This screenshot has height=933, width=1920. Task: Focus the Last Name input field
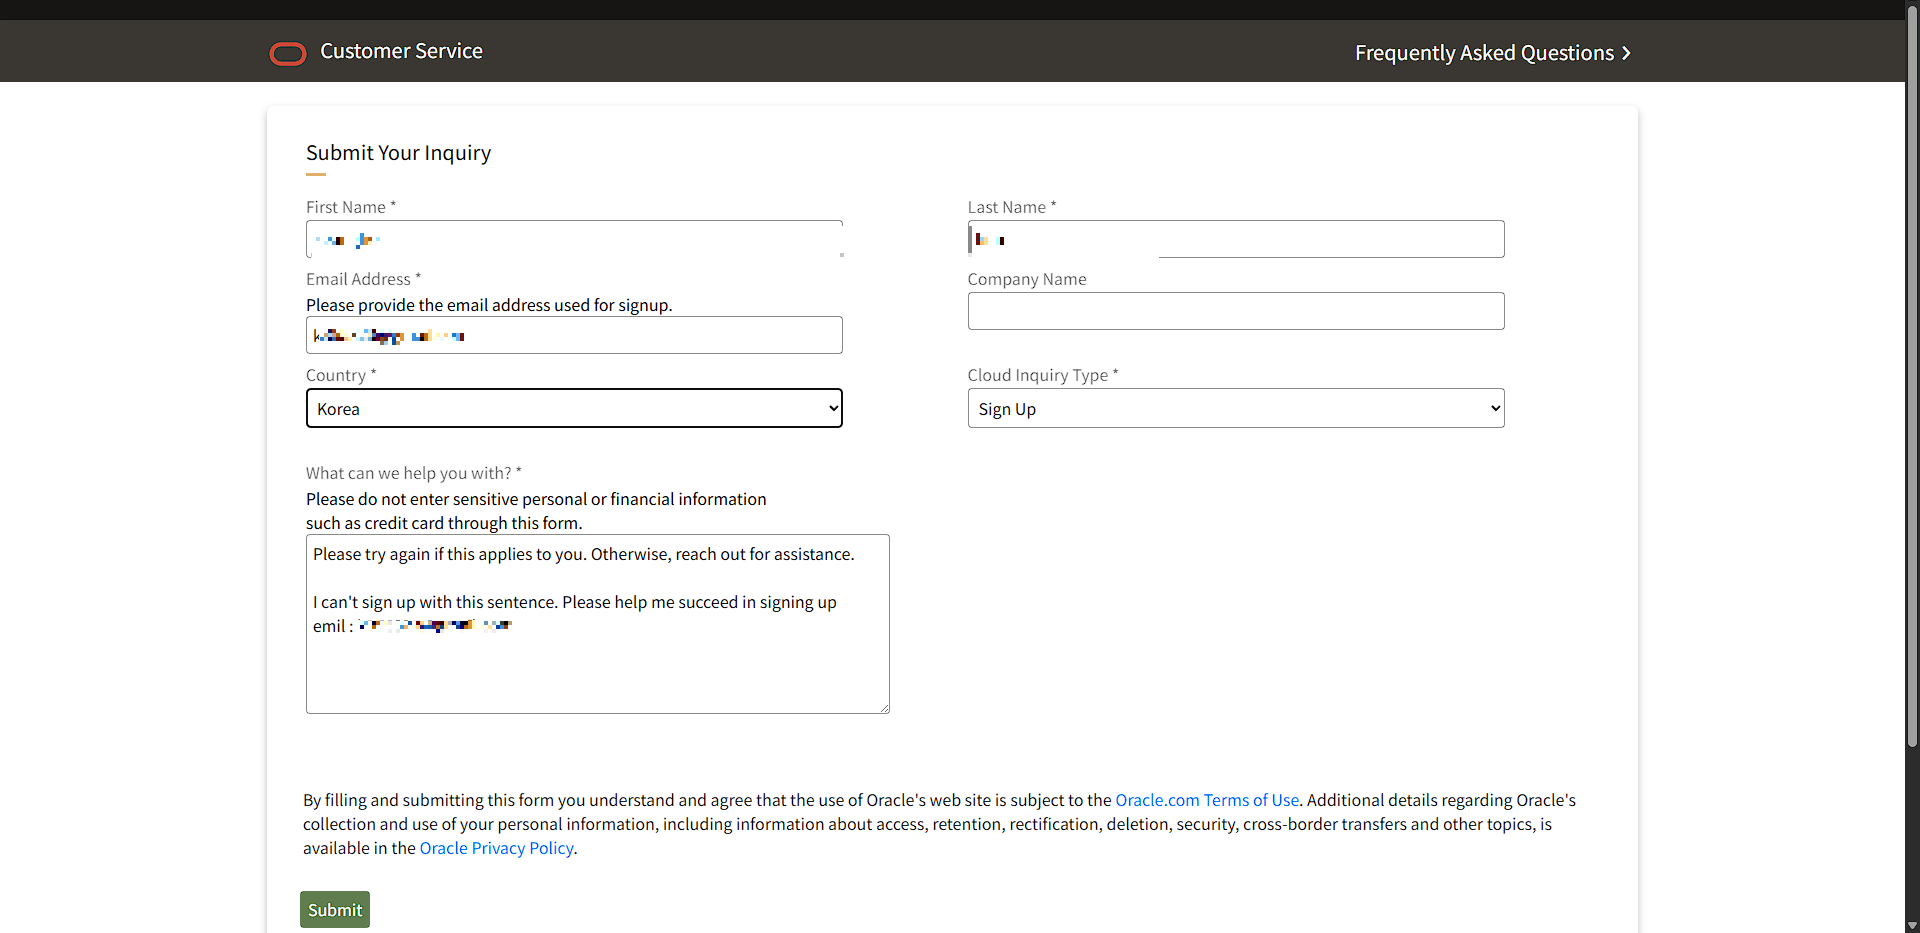(x=1236, y=239)
